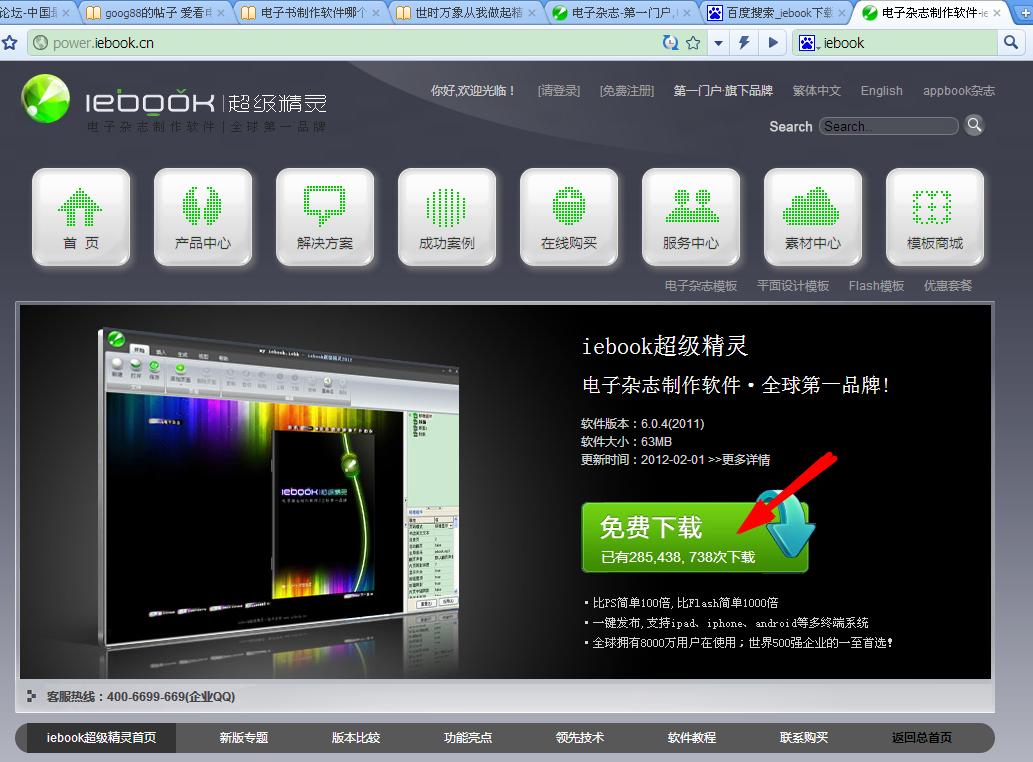Open the Flash模板 sub-link

876,286
